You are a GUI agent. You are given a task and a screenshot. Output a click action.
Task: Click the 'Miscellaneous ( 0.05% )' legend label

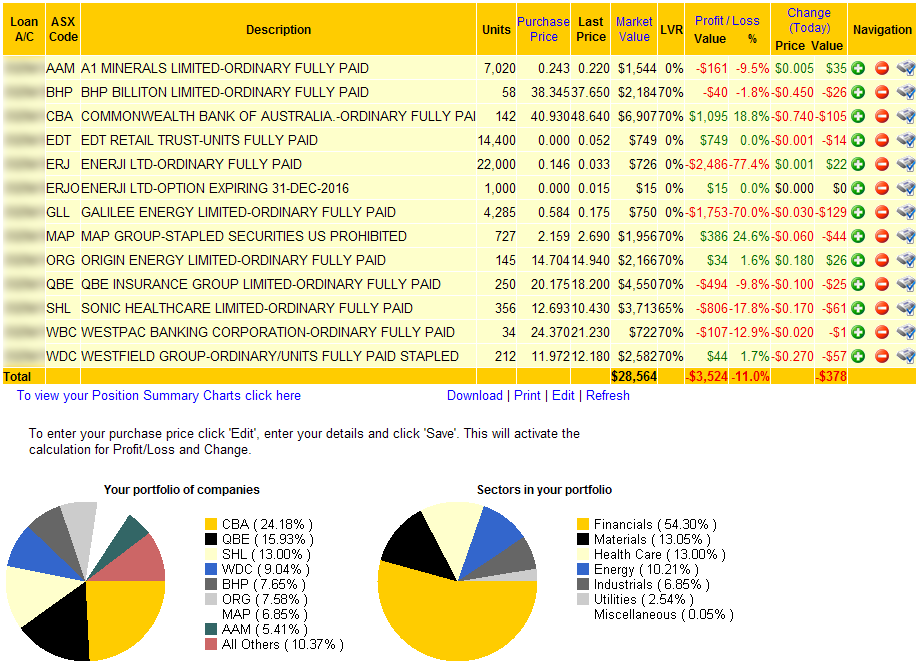(663, 614)
